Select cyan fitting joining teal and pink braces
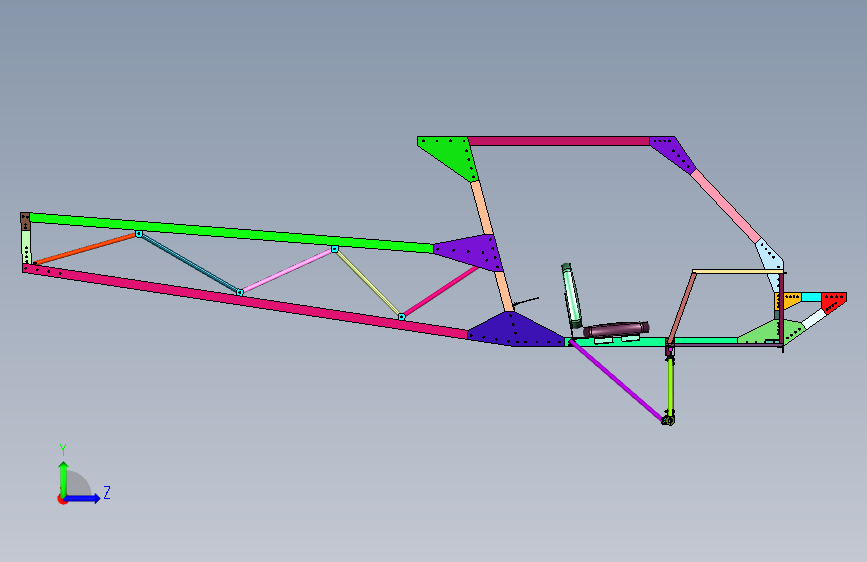The image size is (867, 562). tap(240, 292)
